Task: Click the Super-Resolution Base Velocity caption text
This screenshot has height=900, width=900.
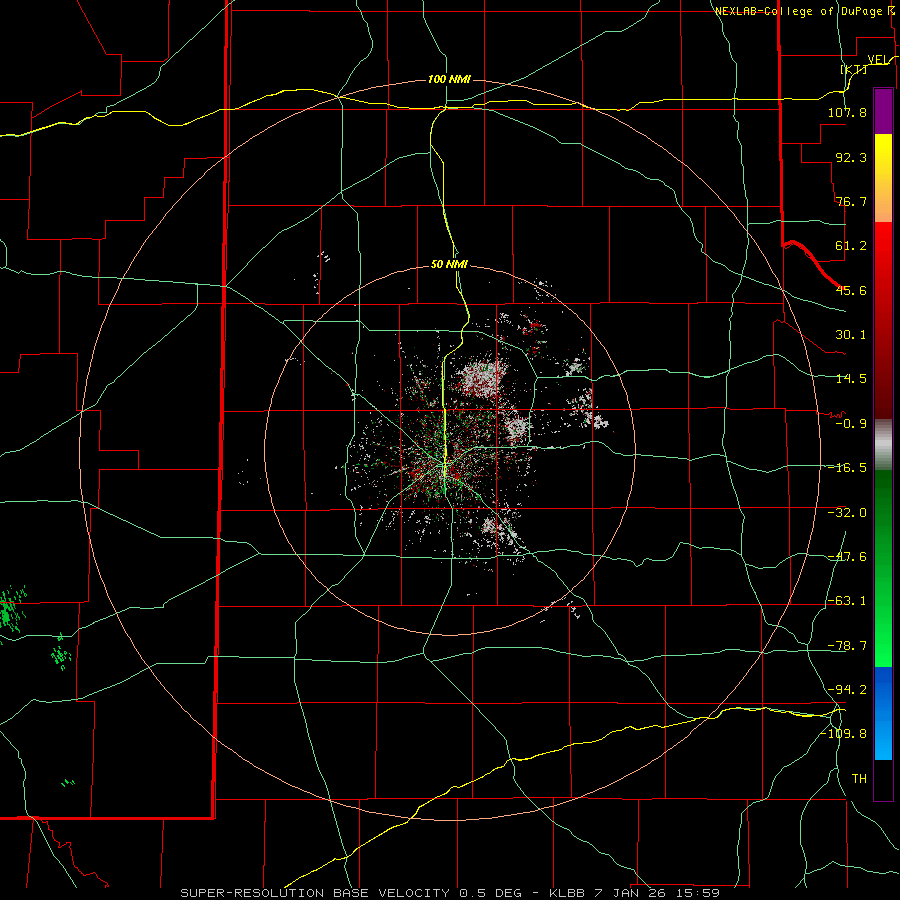Action: click(449, 893)
